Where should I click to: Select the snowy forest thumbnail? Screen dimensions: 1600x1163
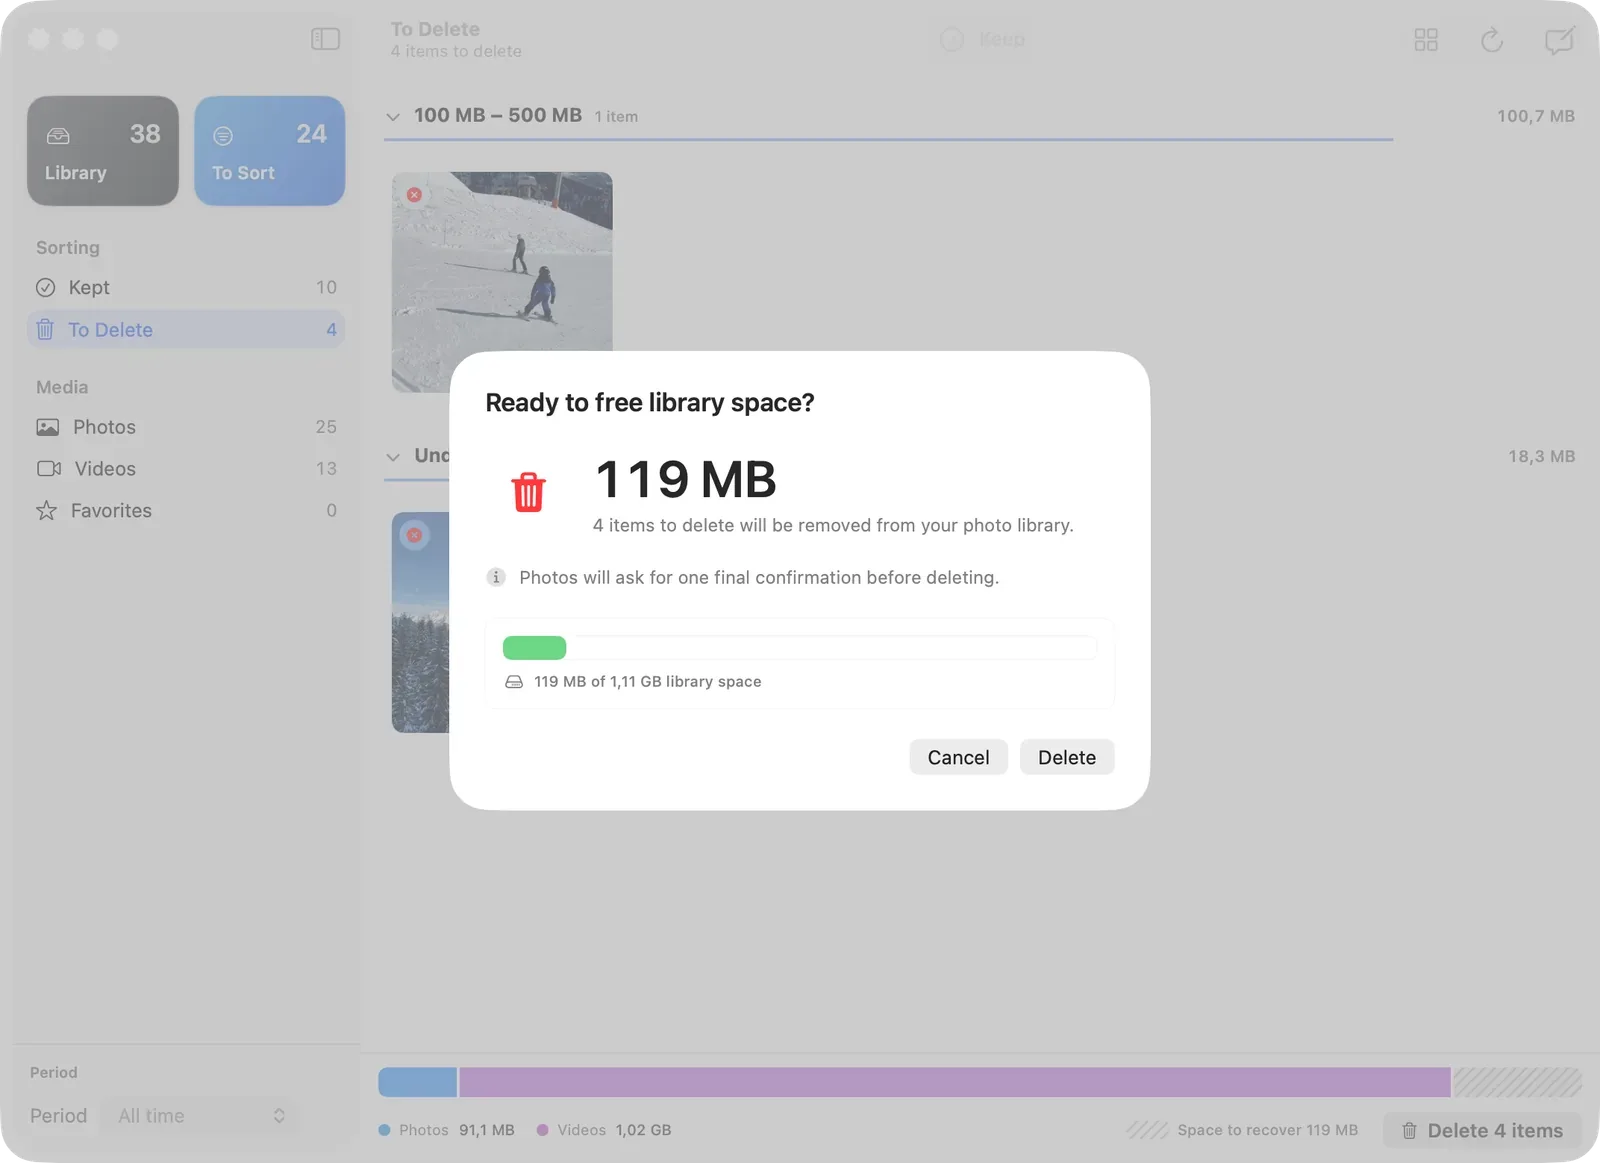point(420,622)
